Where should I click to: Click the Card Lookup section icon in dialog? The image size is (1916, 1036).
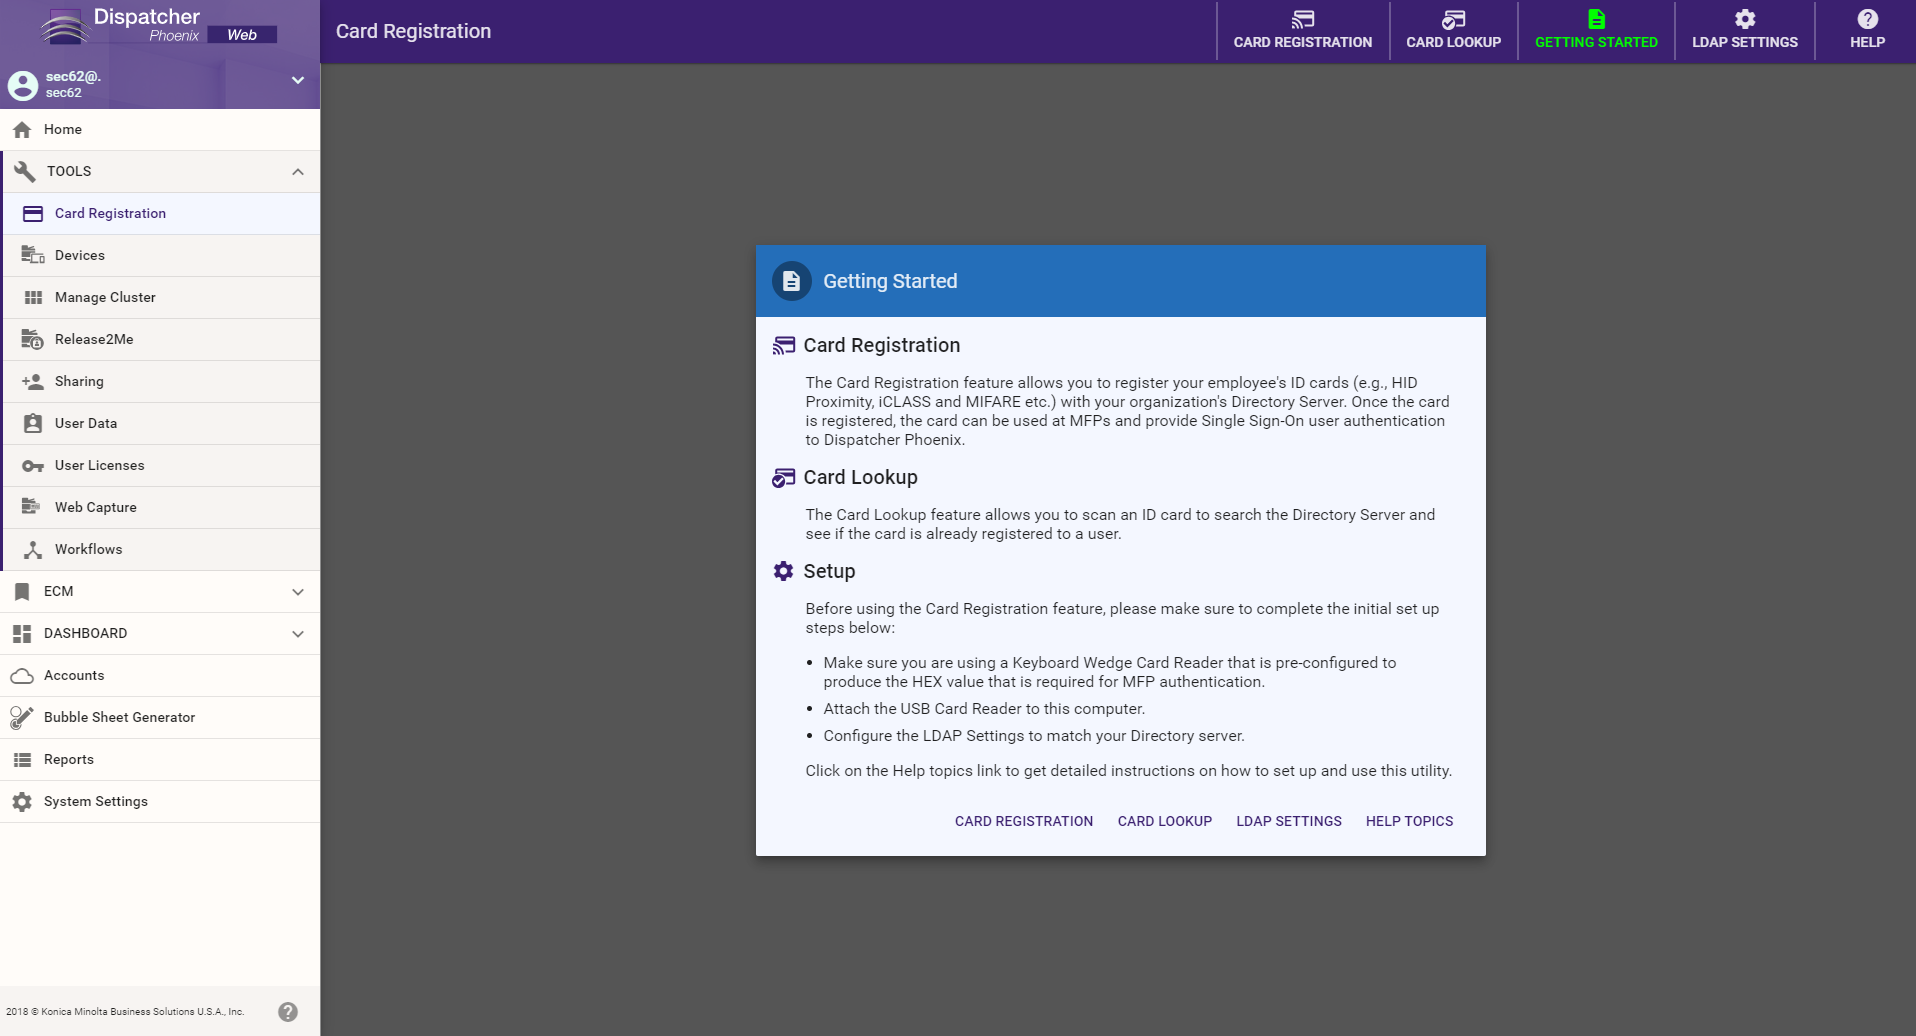tap(784, 478)
